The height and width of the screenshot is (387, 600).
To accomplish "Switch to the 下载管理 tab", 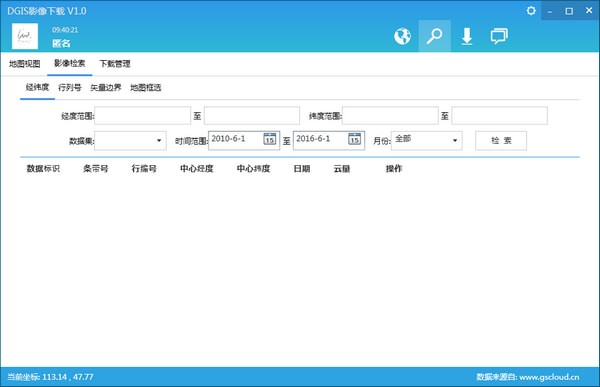I will pyautogui.click(x=115, y=64).
